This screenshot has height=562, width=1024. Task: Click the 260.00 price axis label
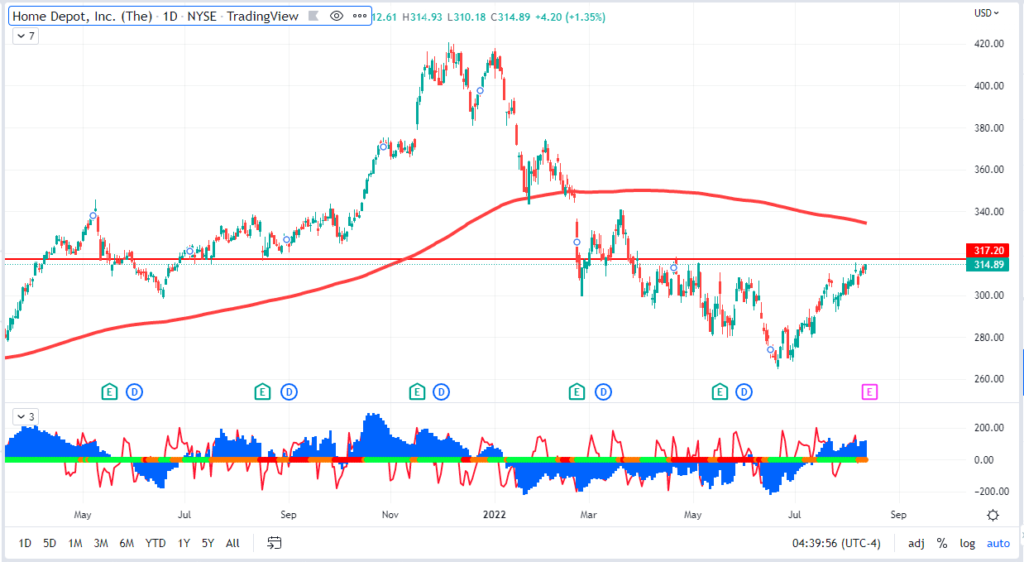(989, 379)
